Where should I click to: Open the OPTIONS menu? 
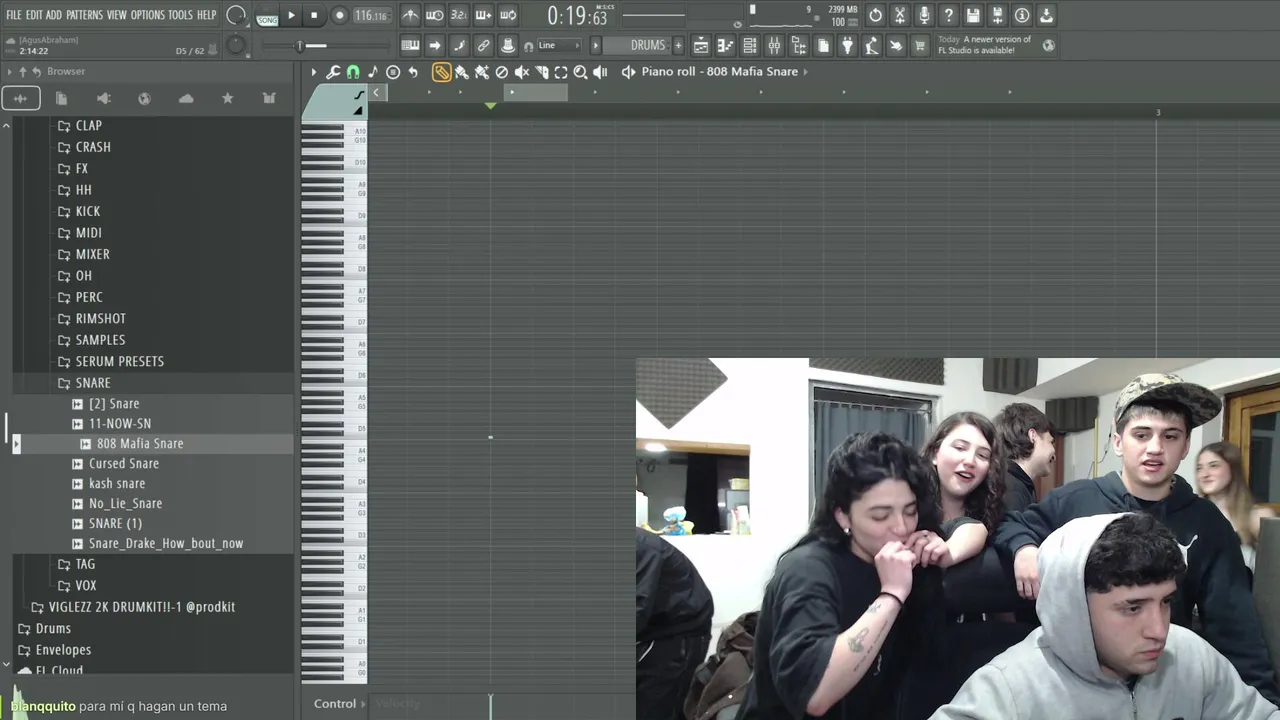click(x=147, y=15)
